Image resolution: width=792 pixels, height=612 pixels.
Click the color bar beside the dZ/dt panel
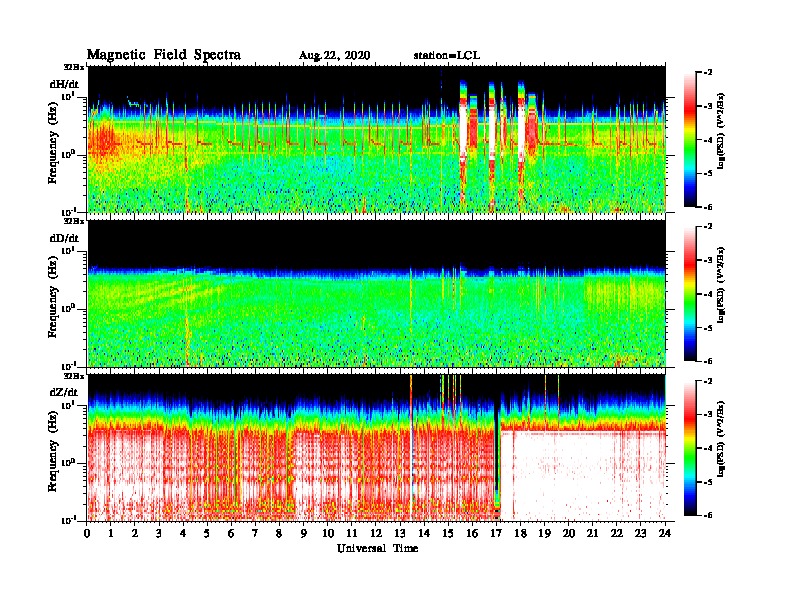[690, 448]
